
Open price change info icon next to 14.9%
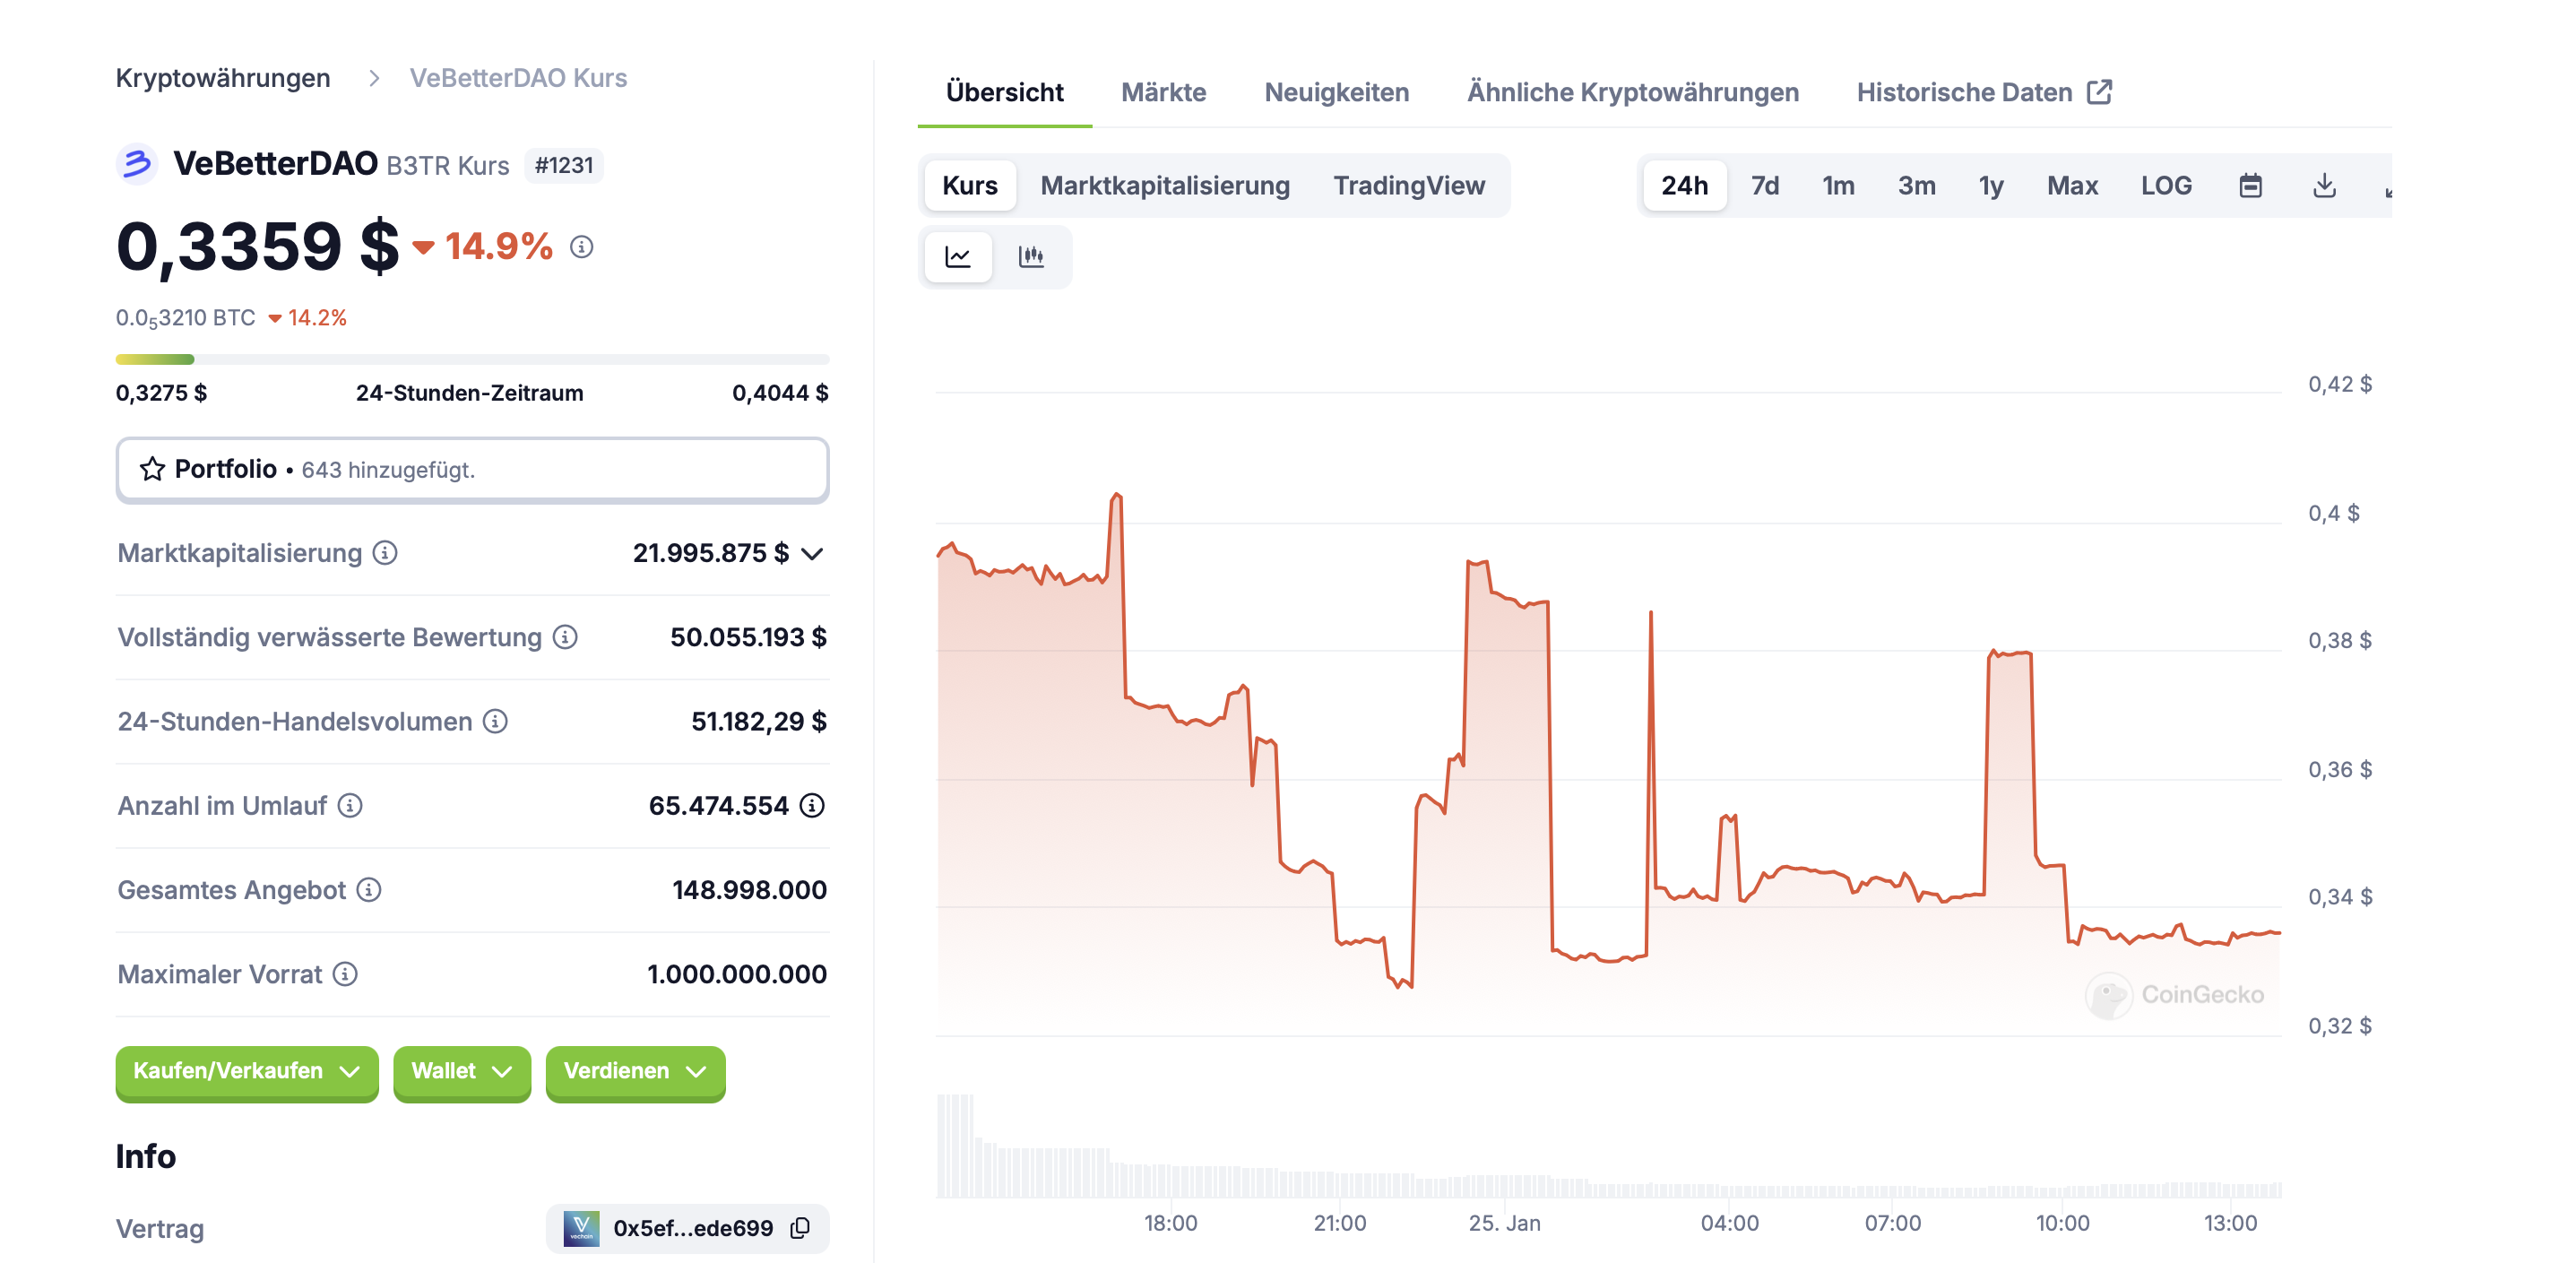pos(582,246)
